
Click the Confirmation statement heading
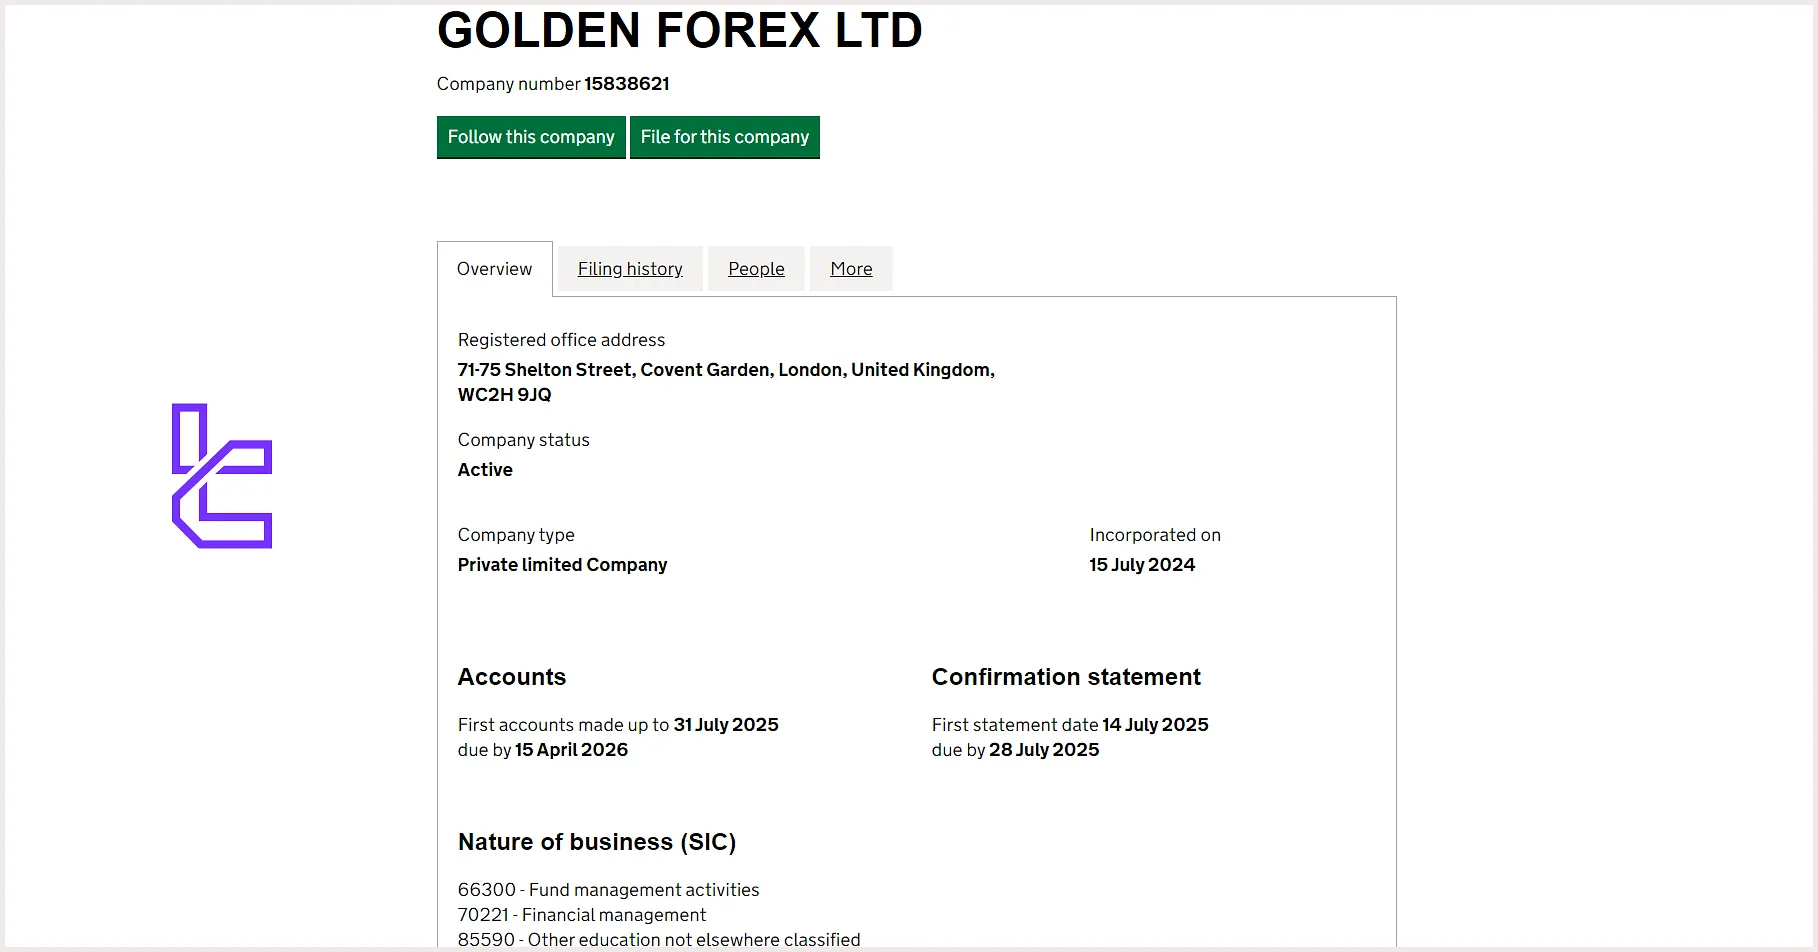[1066, 677]
